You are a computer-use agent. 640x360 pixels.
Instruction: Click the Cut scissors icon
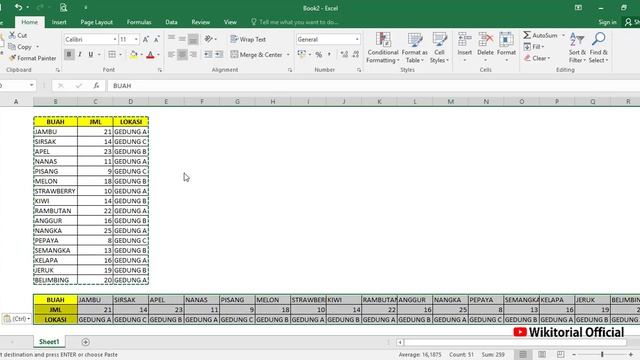pos(12,35)
